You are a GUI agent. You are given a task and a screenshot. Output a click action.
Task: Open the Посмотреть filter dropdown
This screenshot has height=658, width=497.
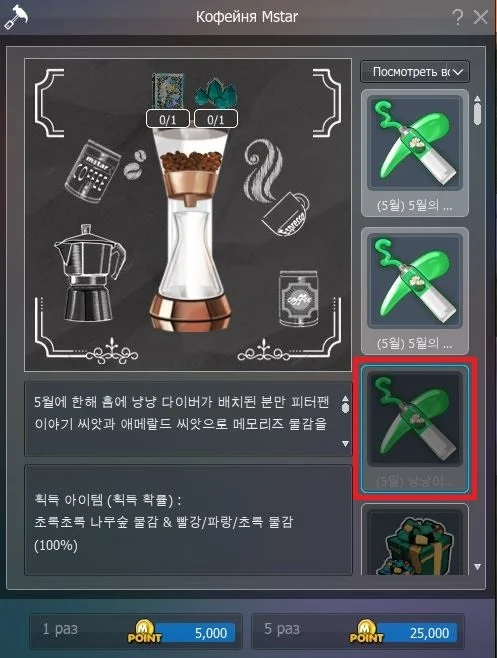(x=415, y=72)
